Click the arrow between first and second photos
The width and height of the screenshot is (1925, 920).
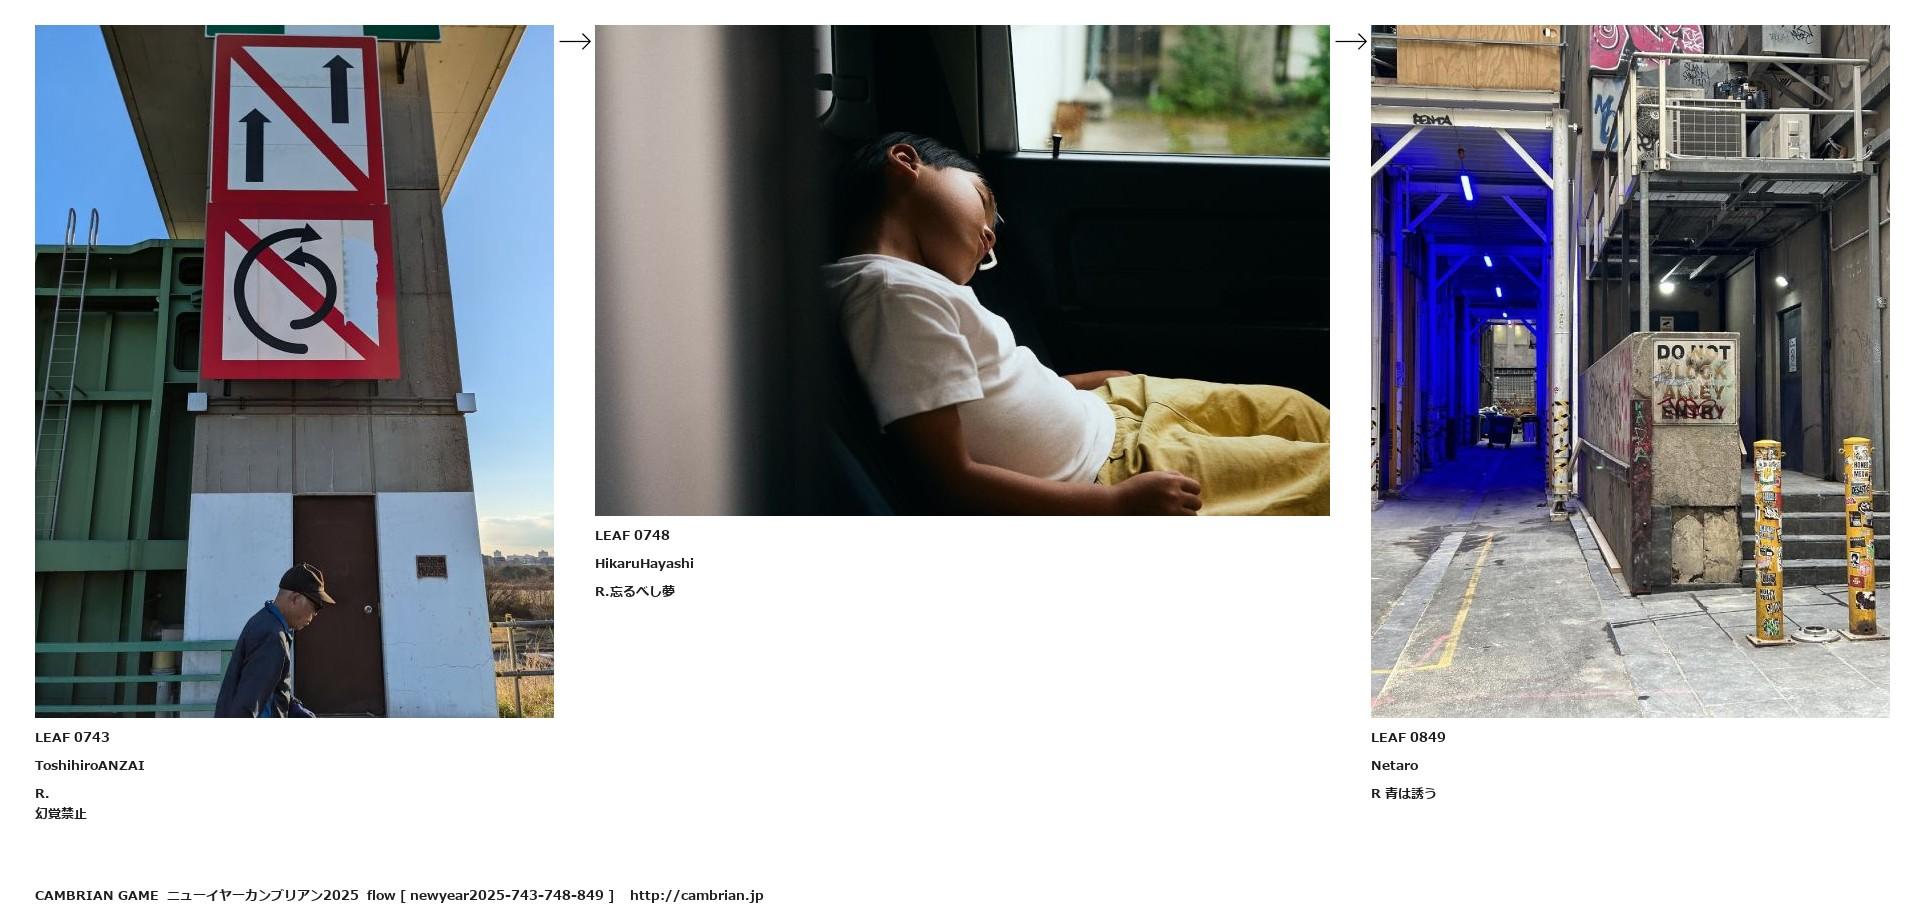point(575,41)
